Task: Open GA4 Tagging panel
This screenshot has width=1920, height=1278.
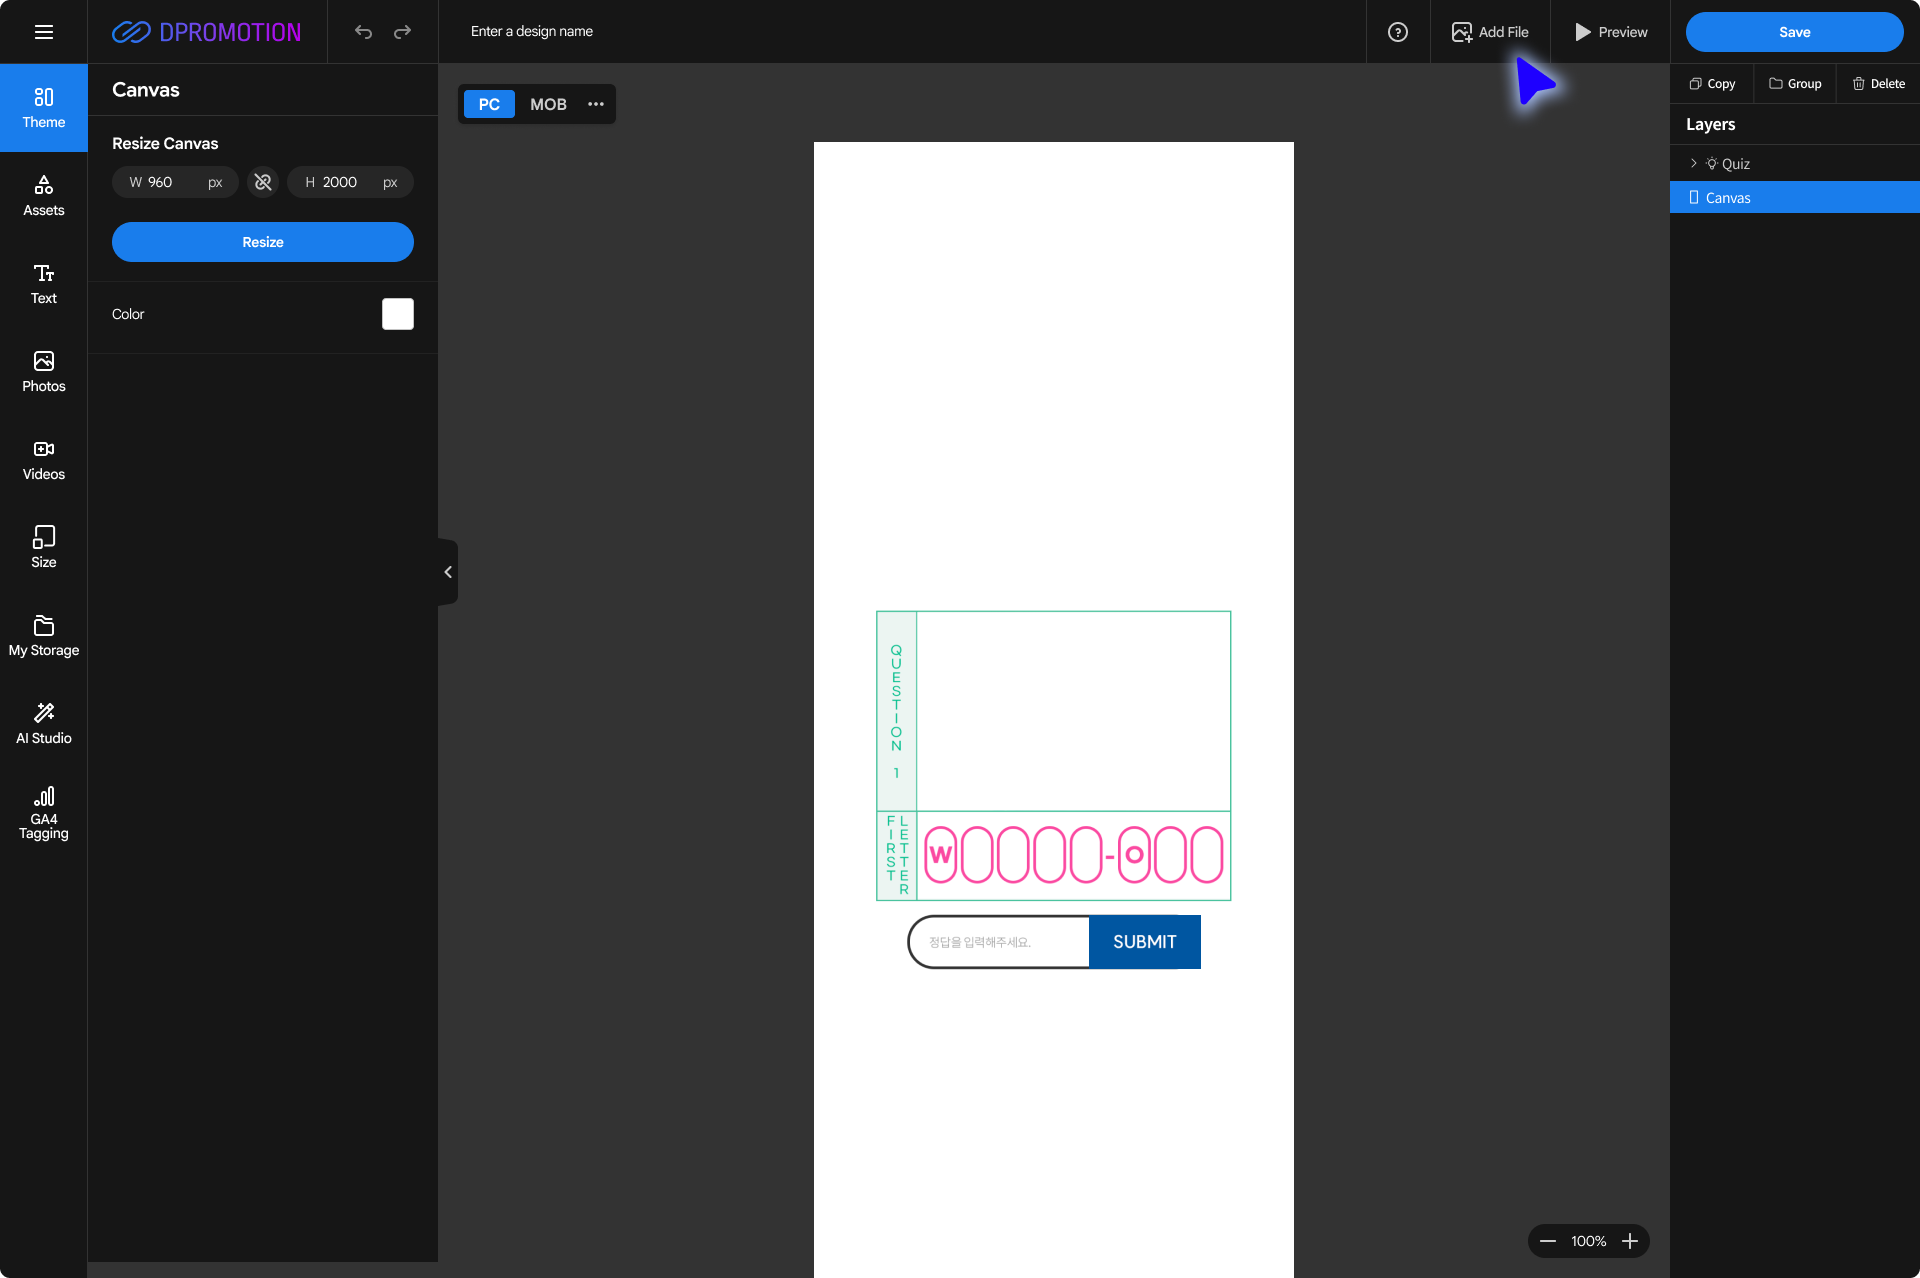Action: [43, 812]
